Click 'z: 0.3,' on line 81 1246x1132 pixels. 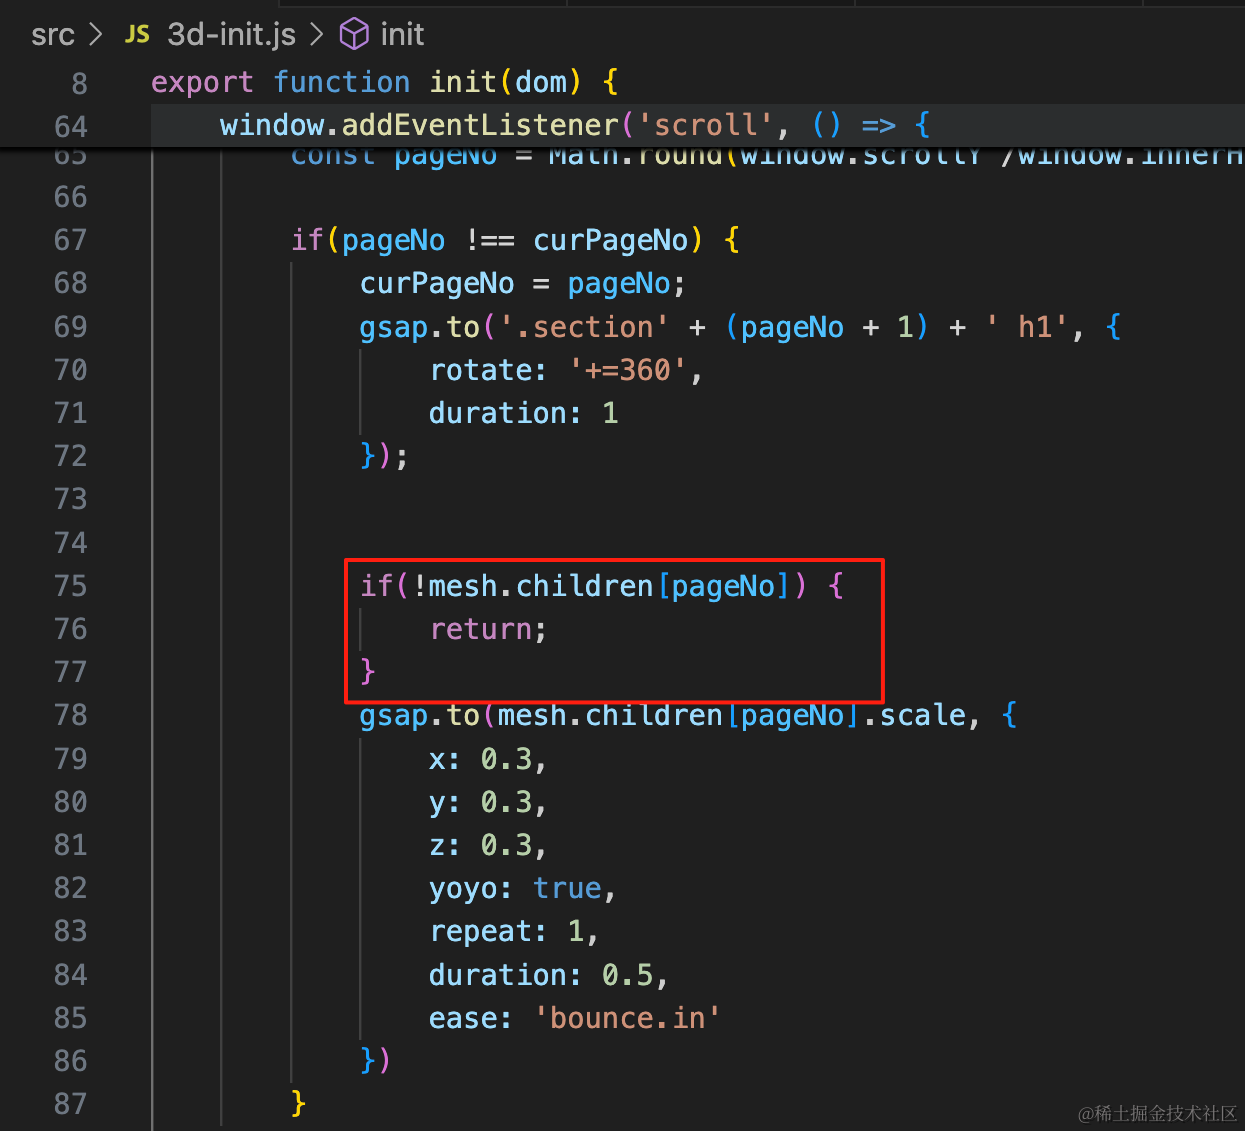click(488, 845)
